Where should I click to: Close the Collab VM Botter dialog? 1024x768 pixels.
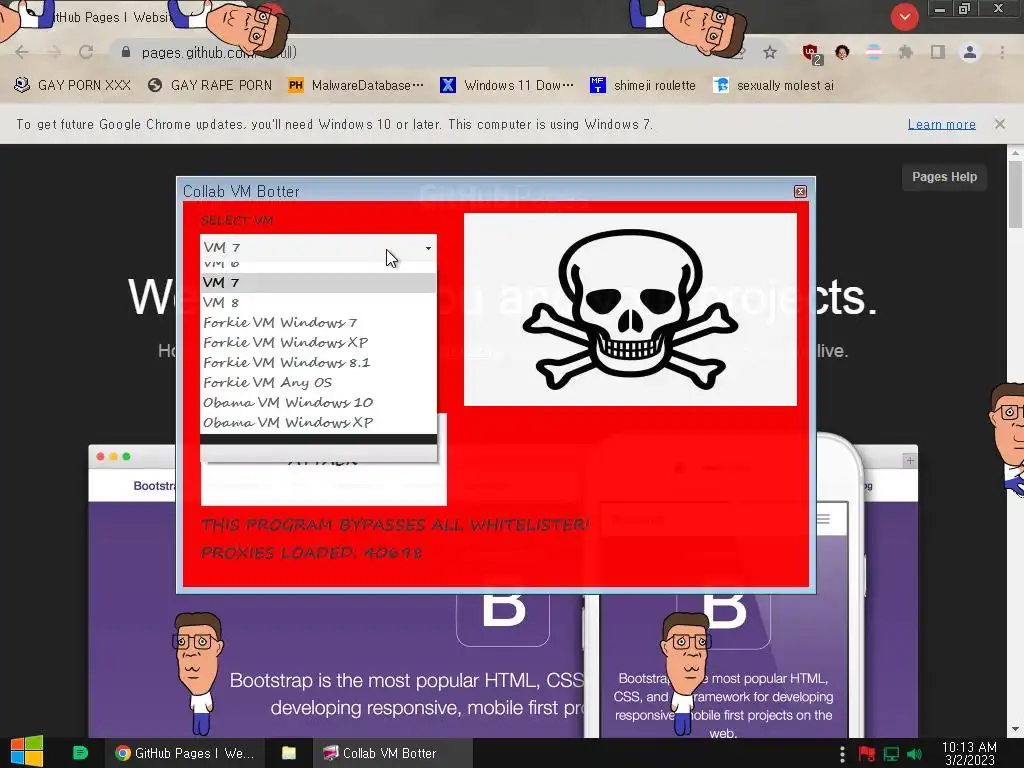[x=800, y=191]
